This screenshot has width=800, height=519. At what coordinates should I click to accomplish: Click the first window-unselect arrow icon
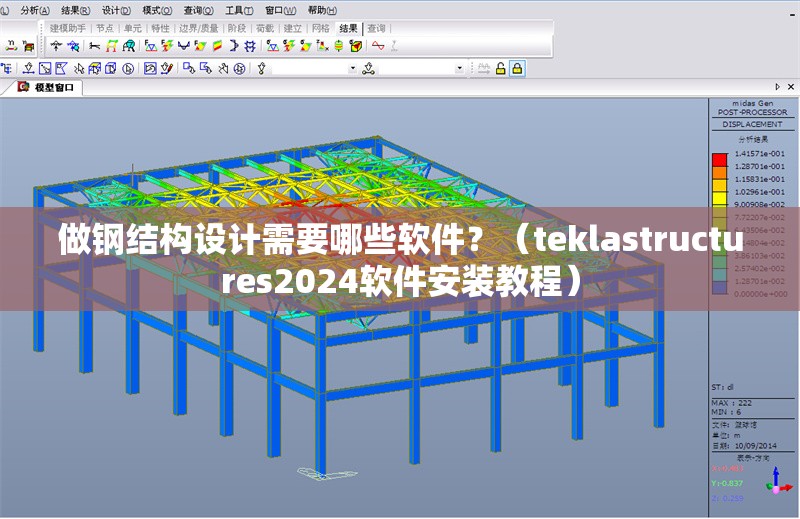[x=189, y=68]
